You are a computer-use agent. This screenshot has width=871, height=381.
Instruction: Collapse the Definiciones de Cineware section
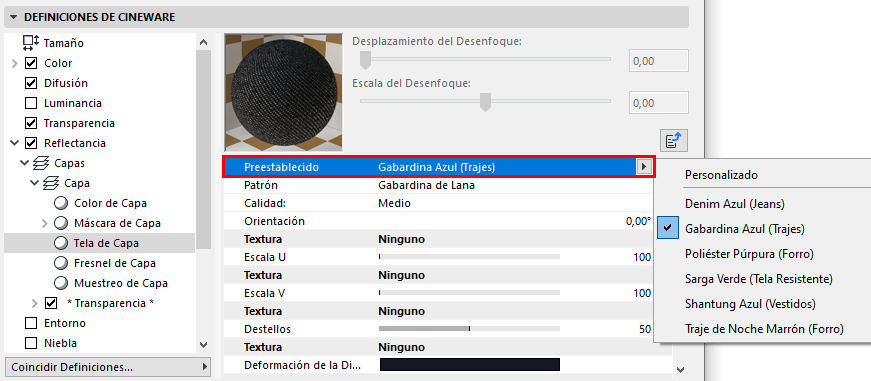click(13, 17)
